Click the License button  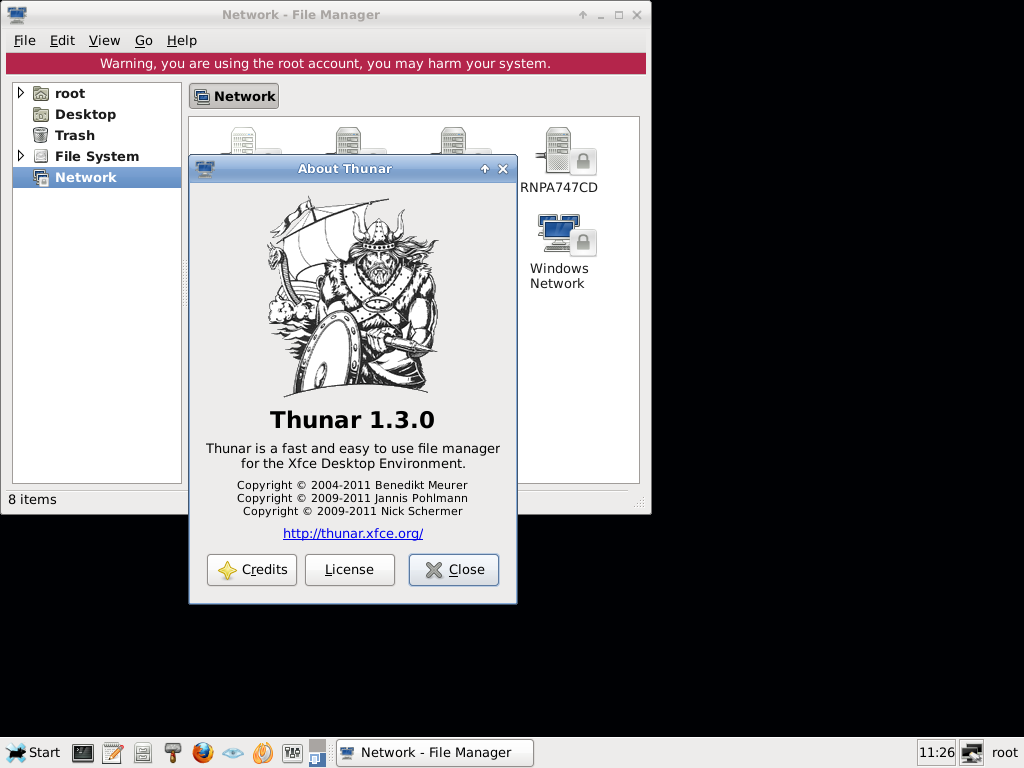[x=349, y=570]
